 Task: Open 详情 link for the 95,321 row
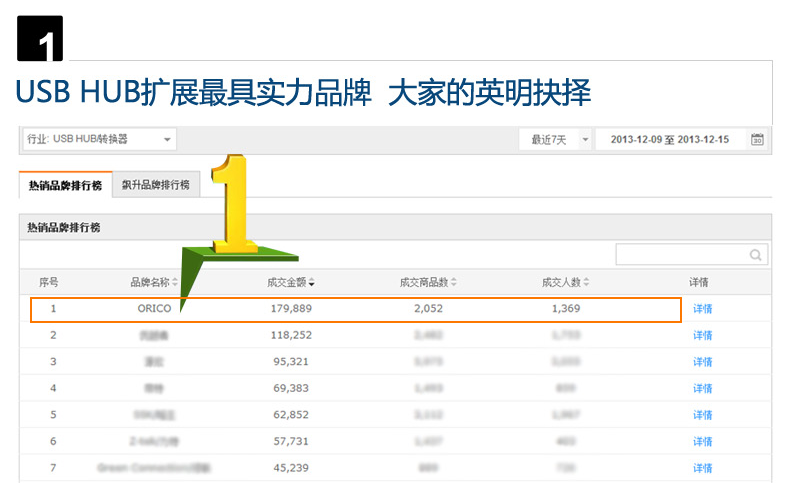(x=702, y=362)
